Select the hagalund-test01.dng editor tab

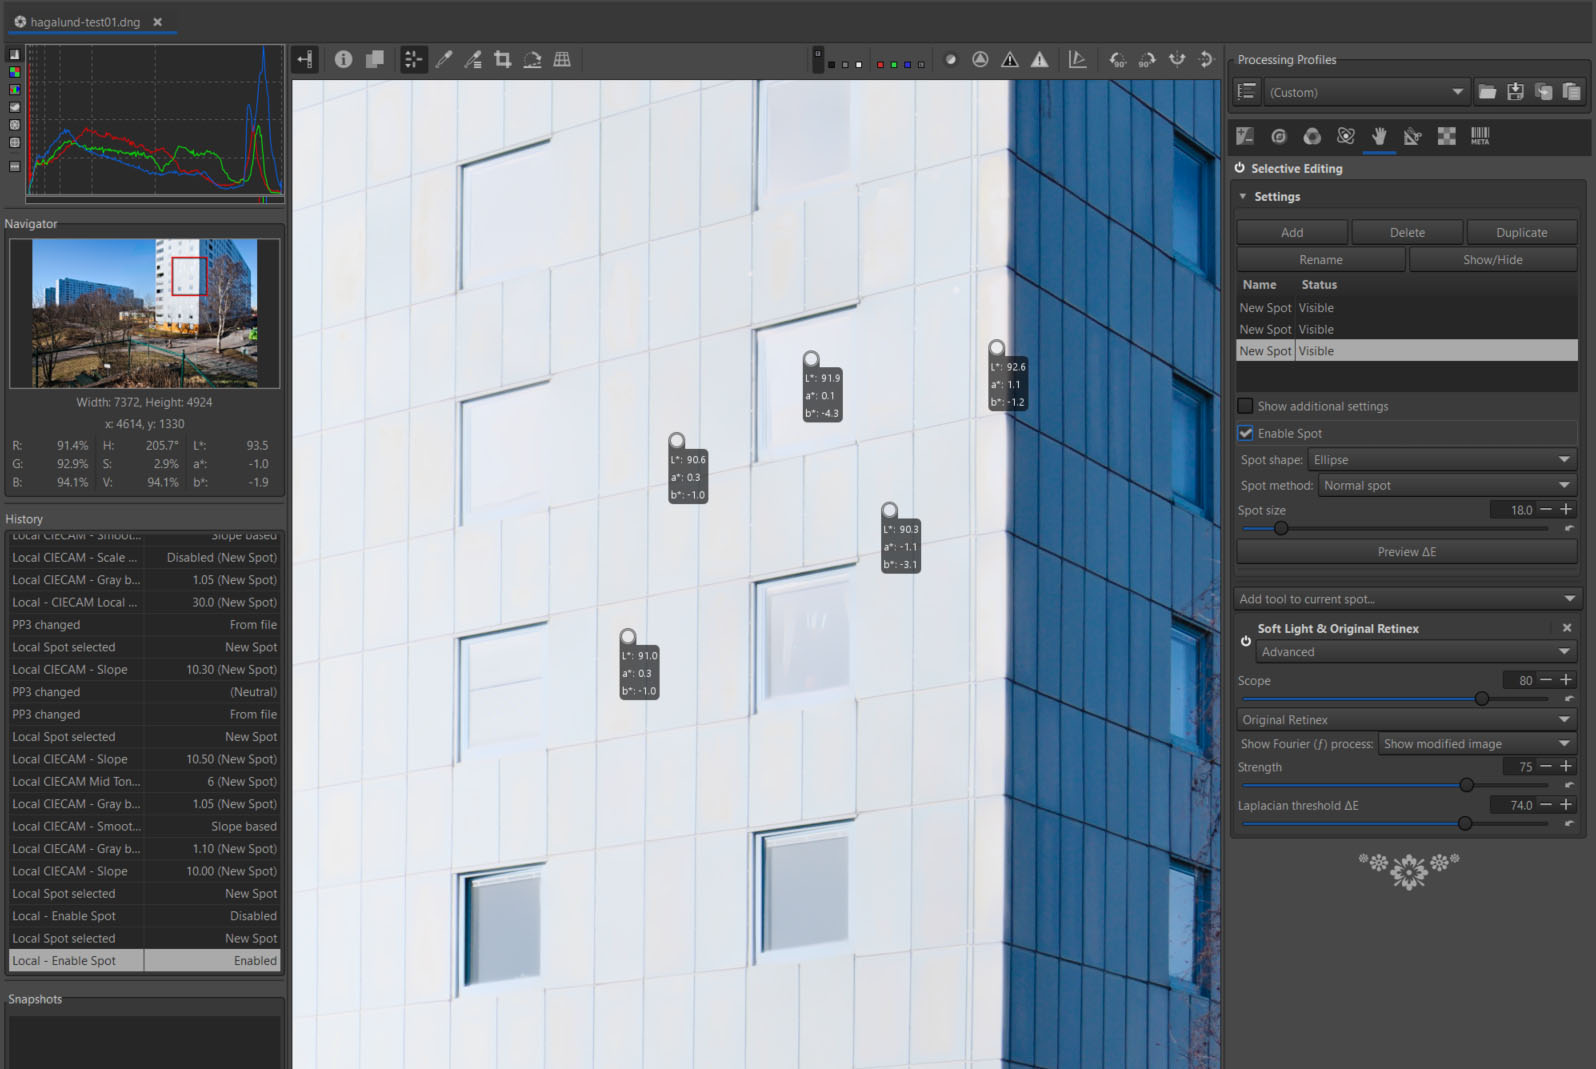85,22
